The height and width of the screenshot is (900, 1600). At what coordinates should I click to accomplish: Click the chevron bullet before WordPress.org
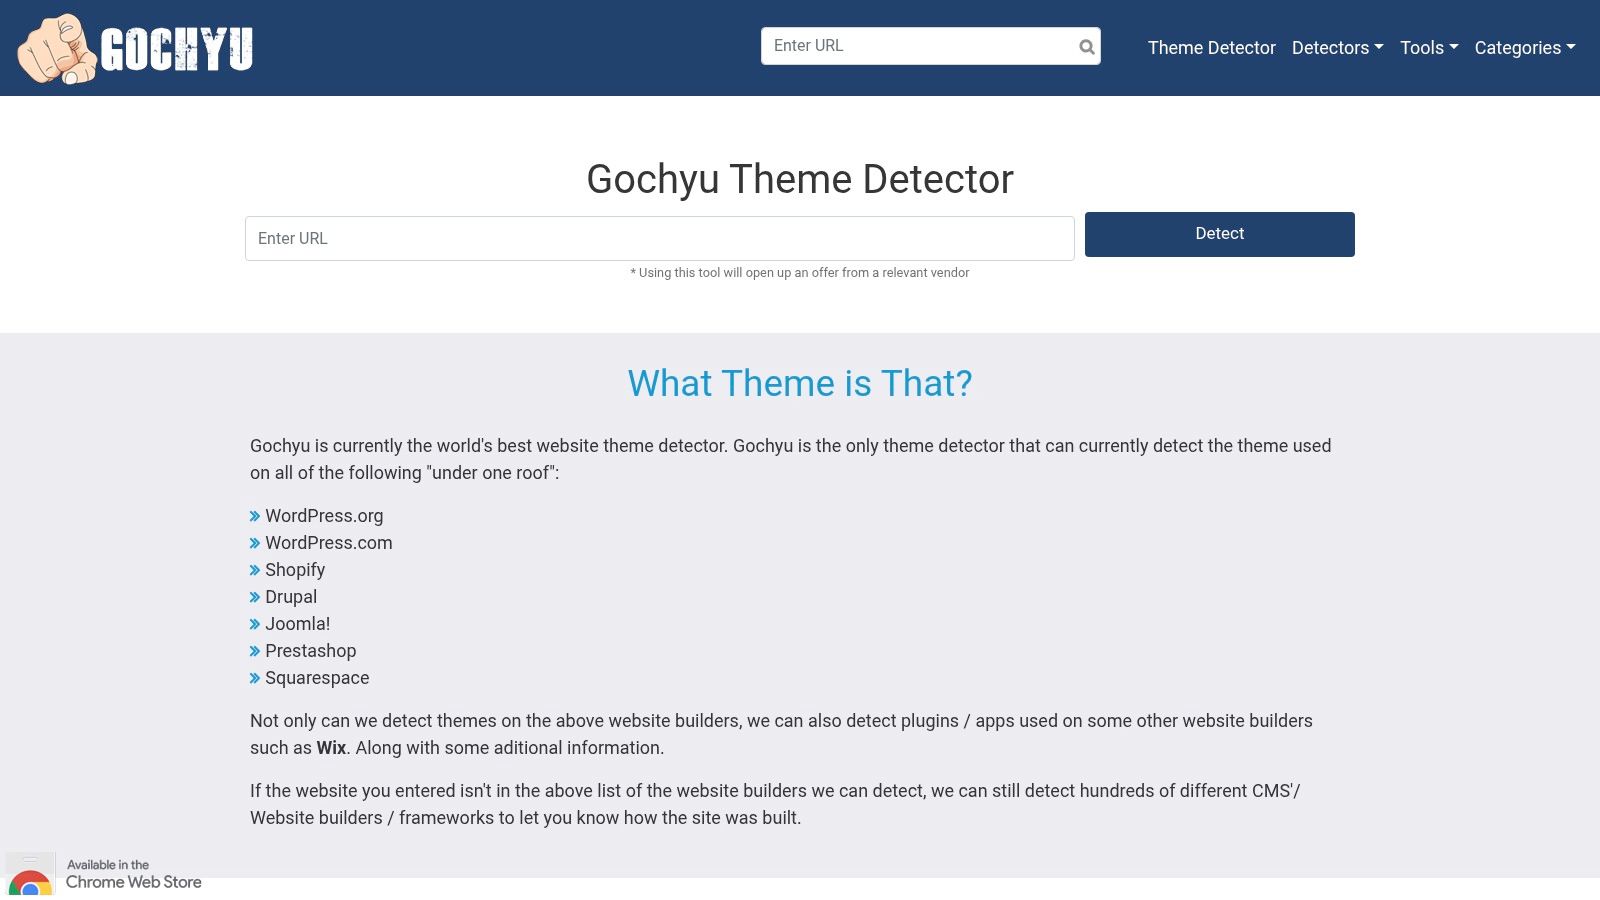(255, 517)
